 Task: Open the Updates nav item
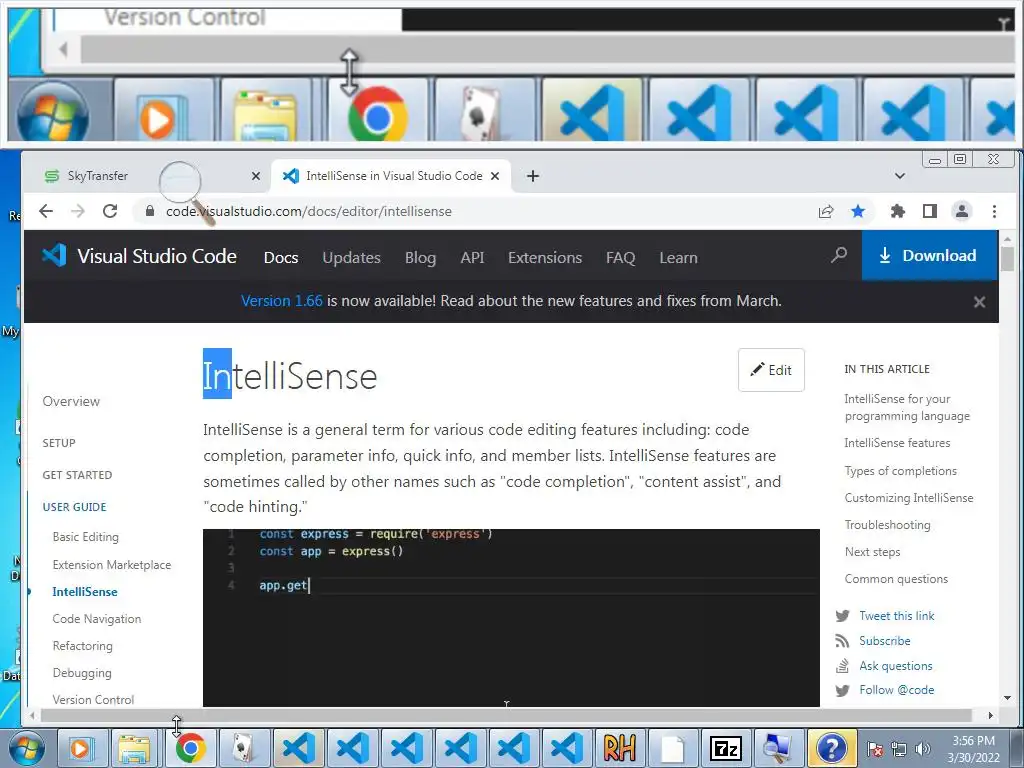point(351,257)
